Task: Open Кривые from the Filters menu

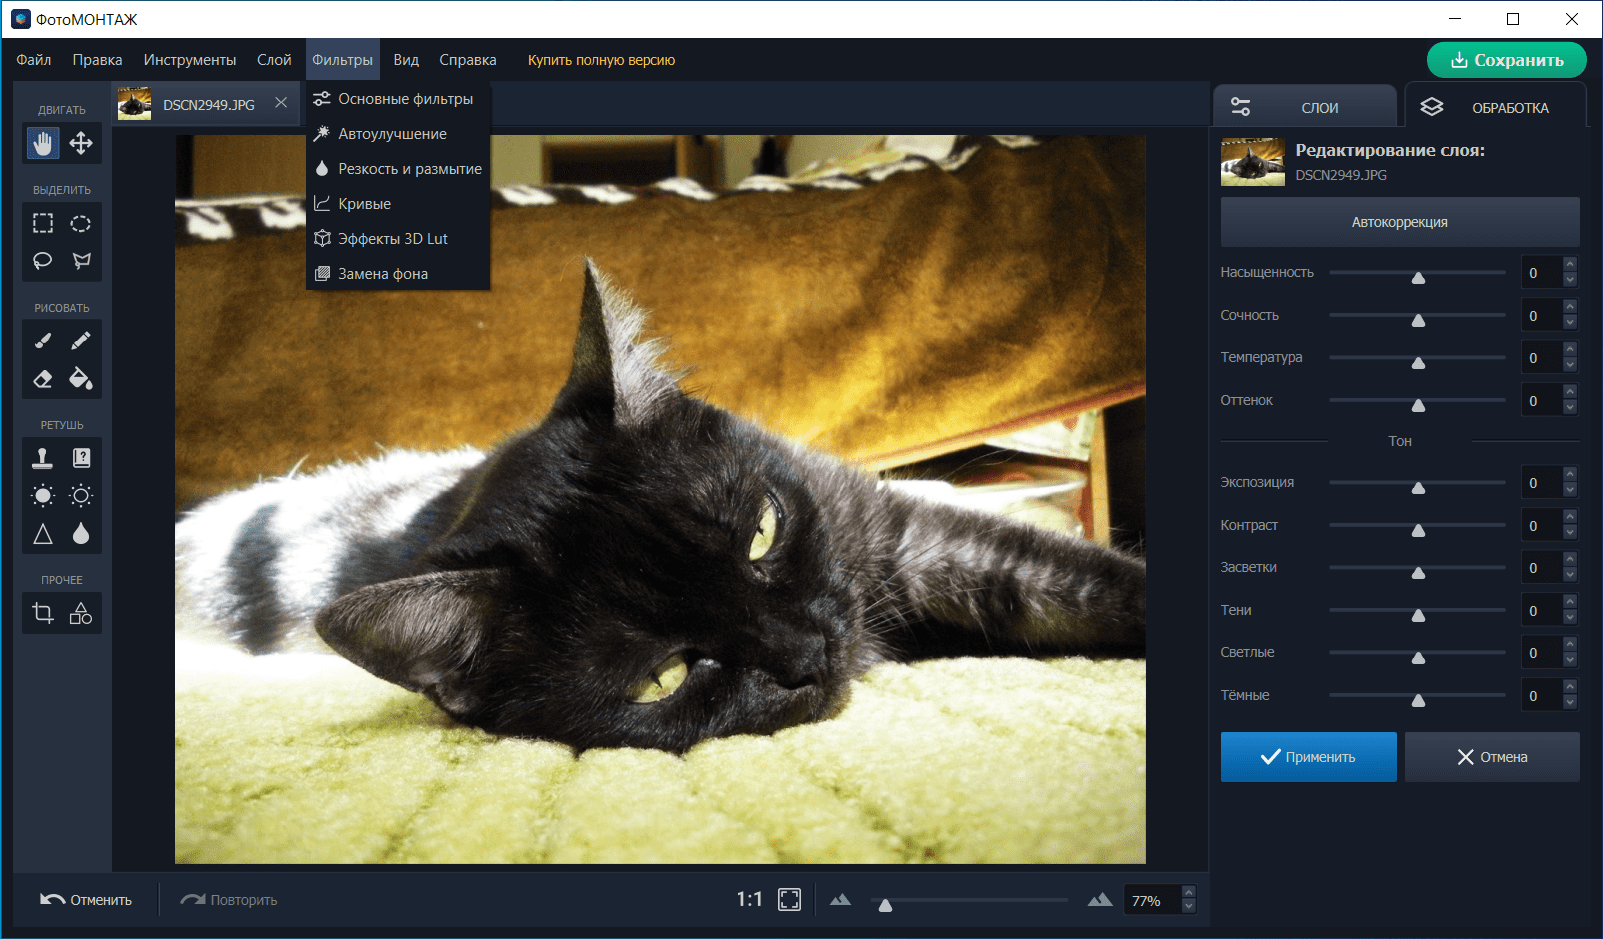Action: click(398, 204)
